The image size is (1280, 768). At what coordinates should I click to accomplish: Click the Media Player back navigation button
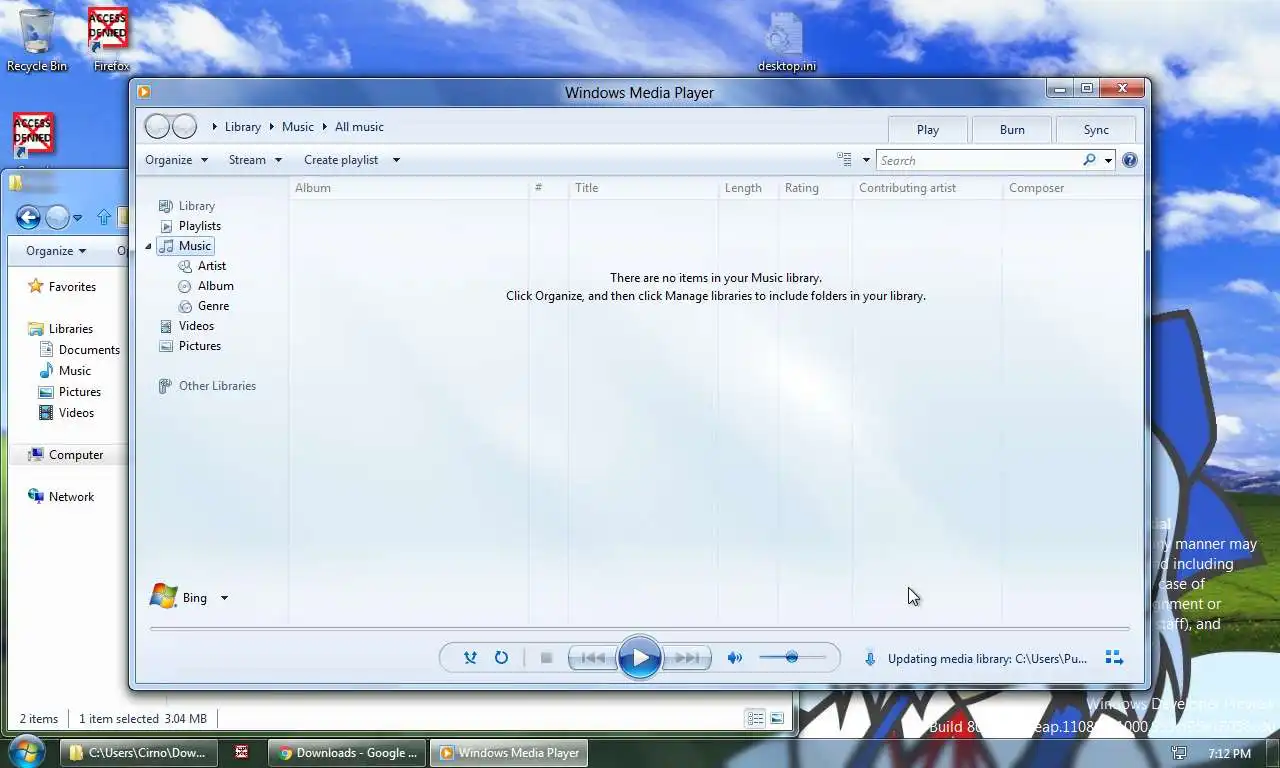157,126
